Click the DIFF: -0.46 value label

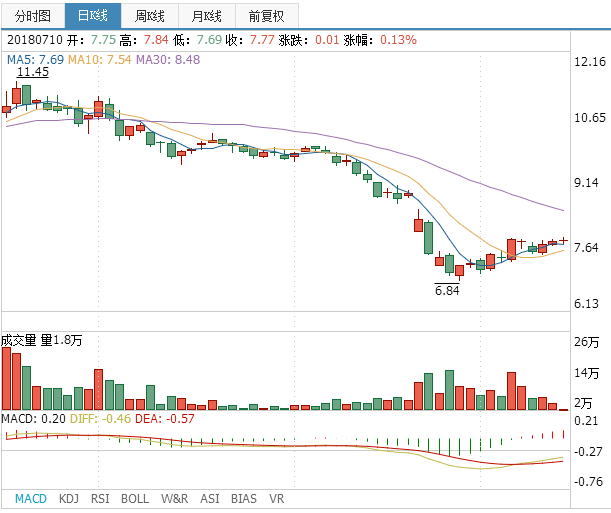click(101, 419)
